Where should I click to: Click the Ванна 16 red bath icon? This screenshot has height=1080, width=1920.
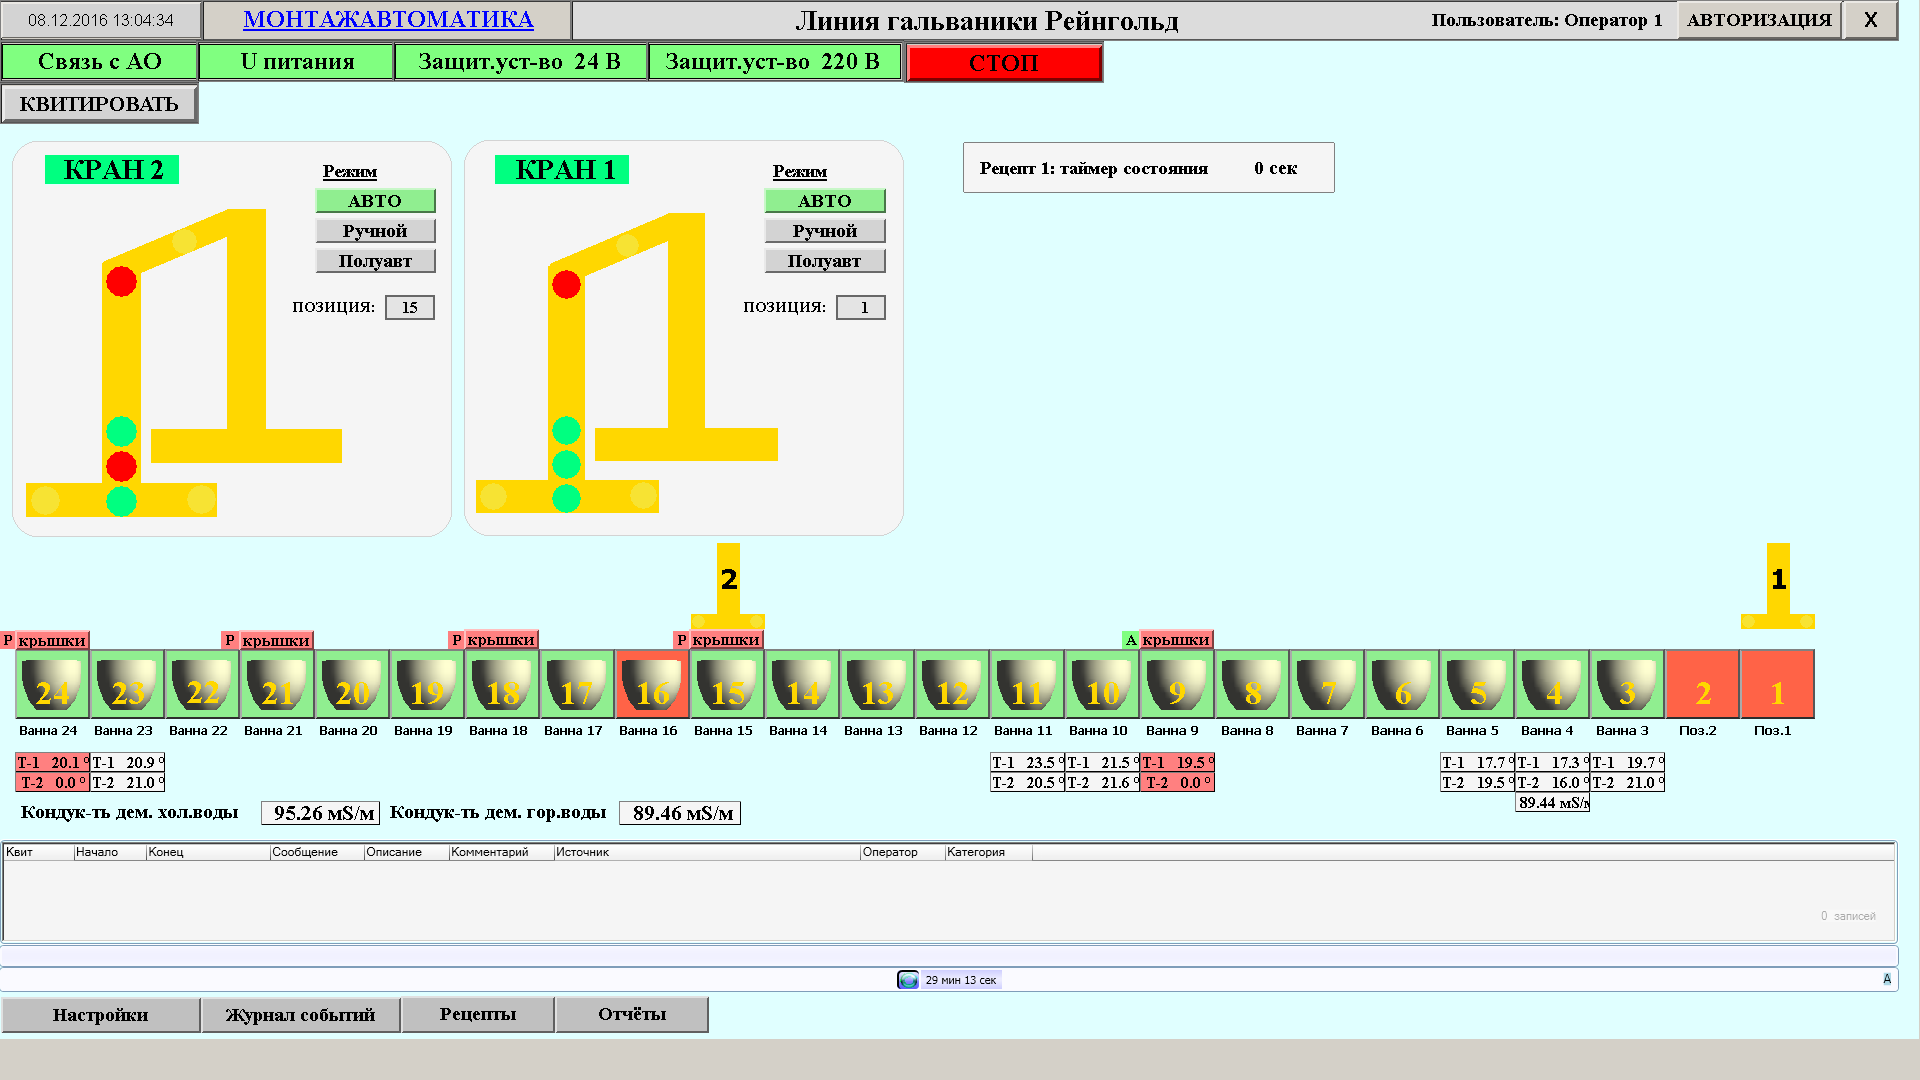pos(652,685)
